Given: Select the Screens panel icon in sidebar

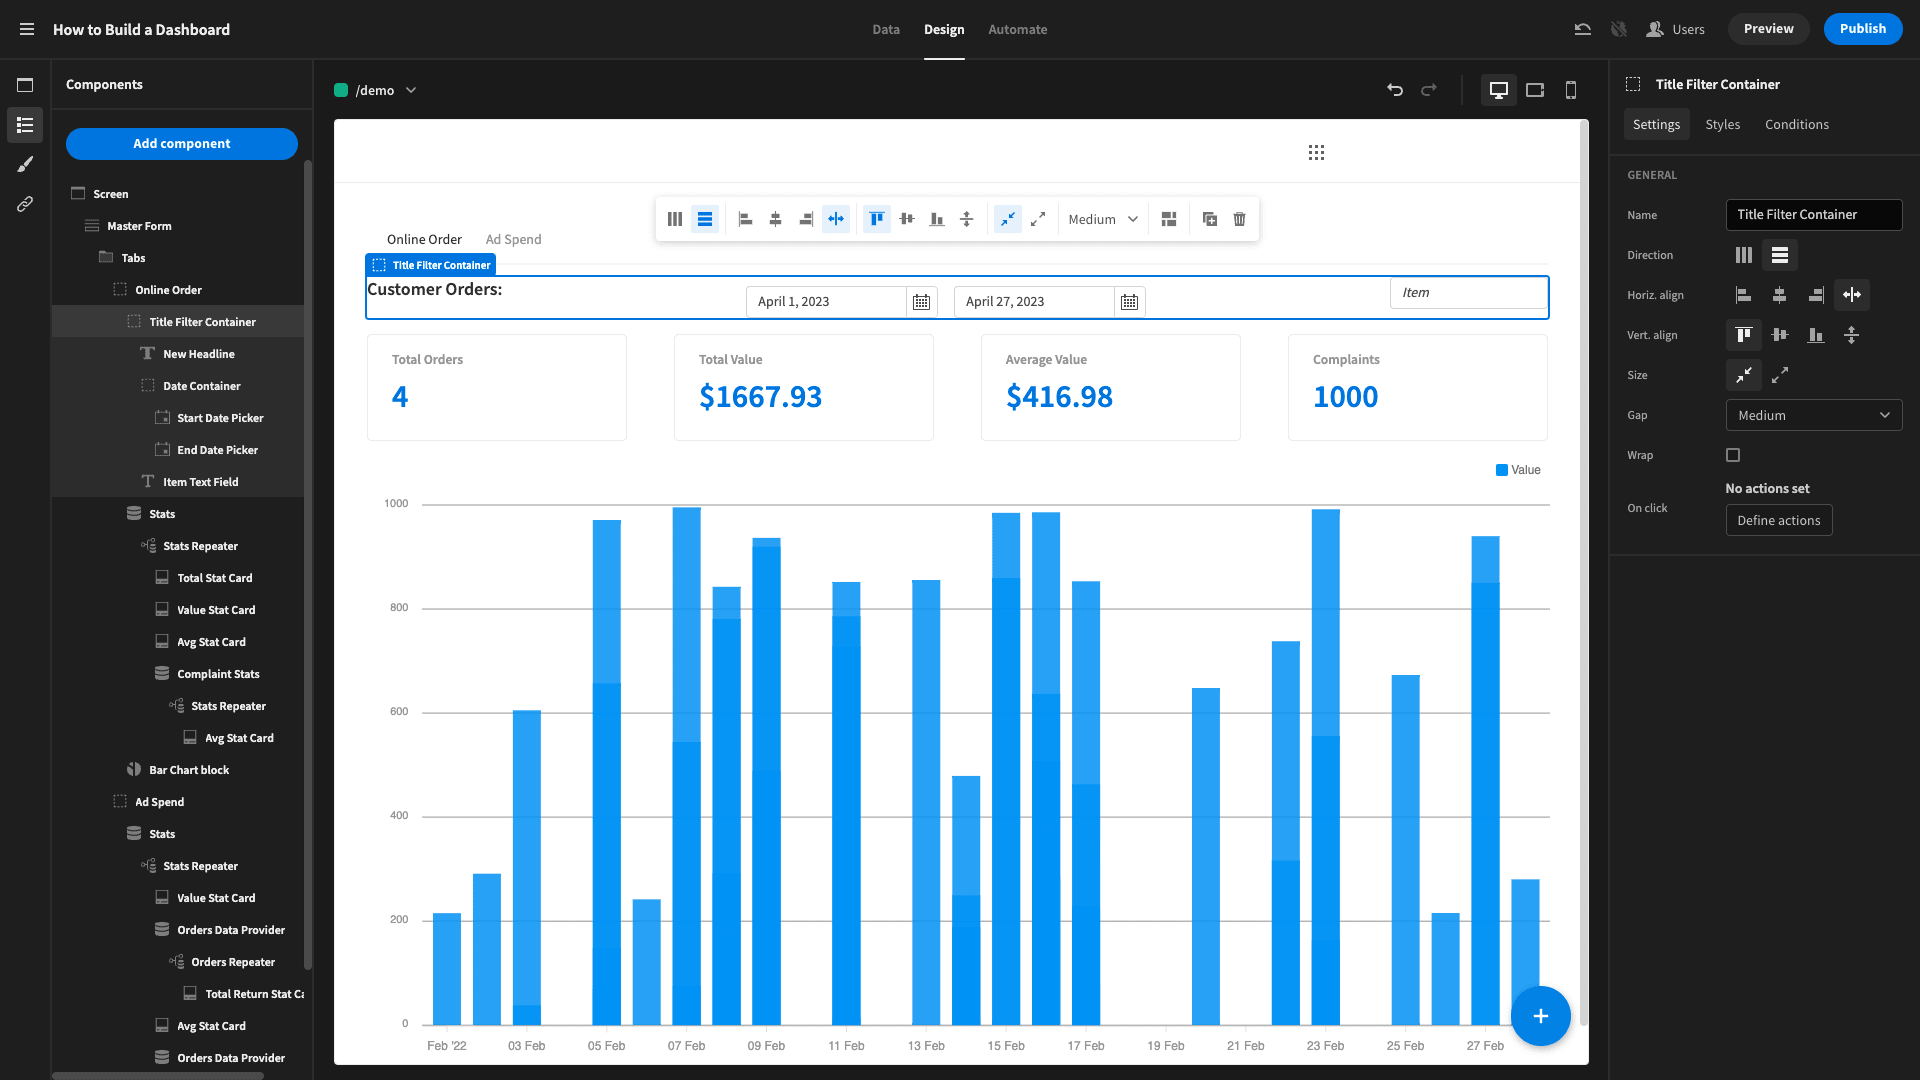Looking at the screenshot, I should click(25, 85).
